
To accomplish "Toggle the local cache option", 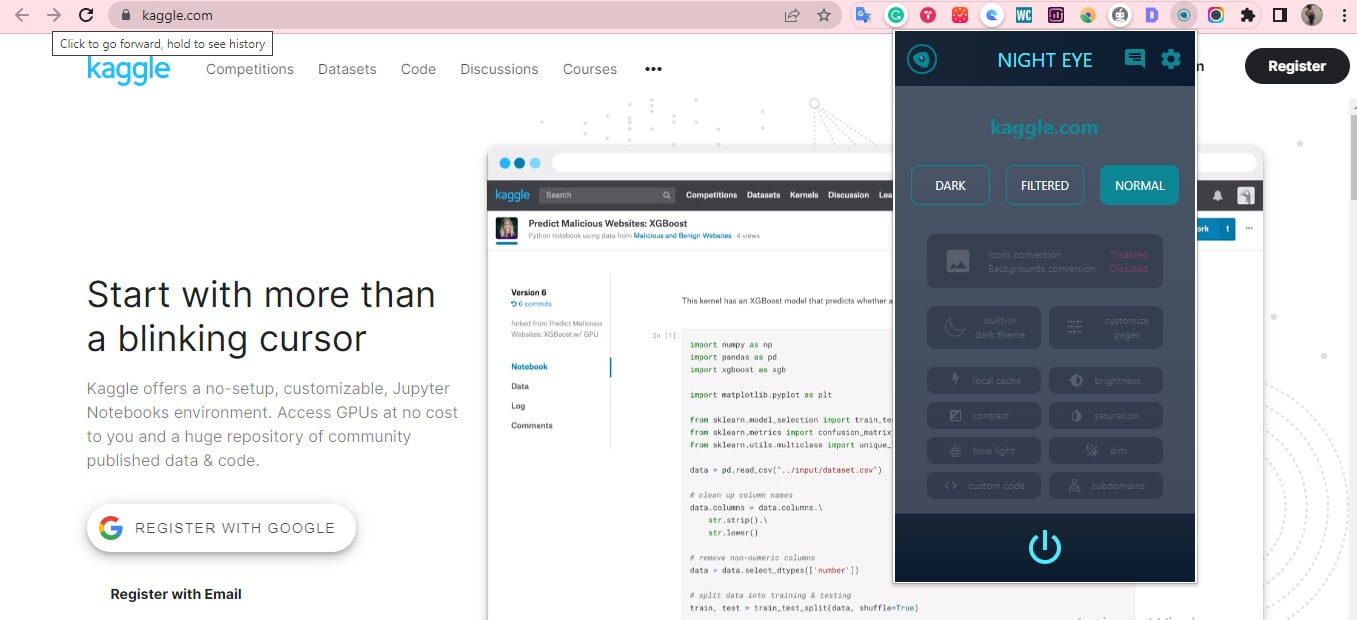I will tap(984, 381).
